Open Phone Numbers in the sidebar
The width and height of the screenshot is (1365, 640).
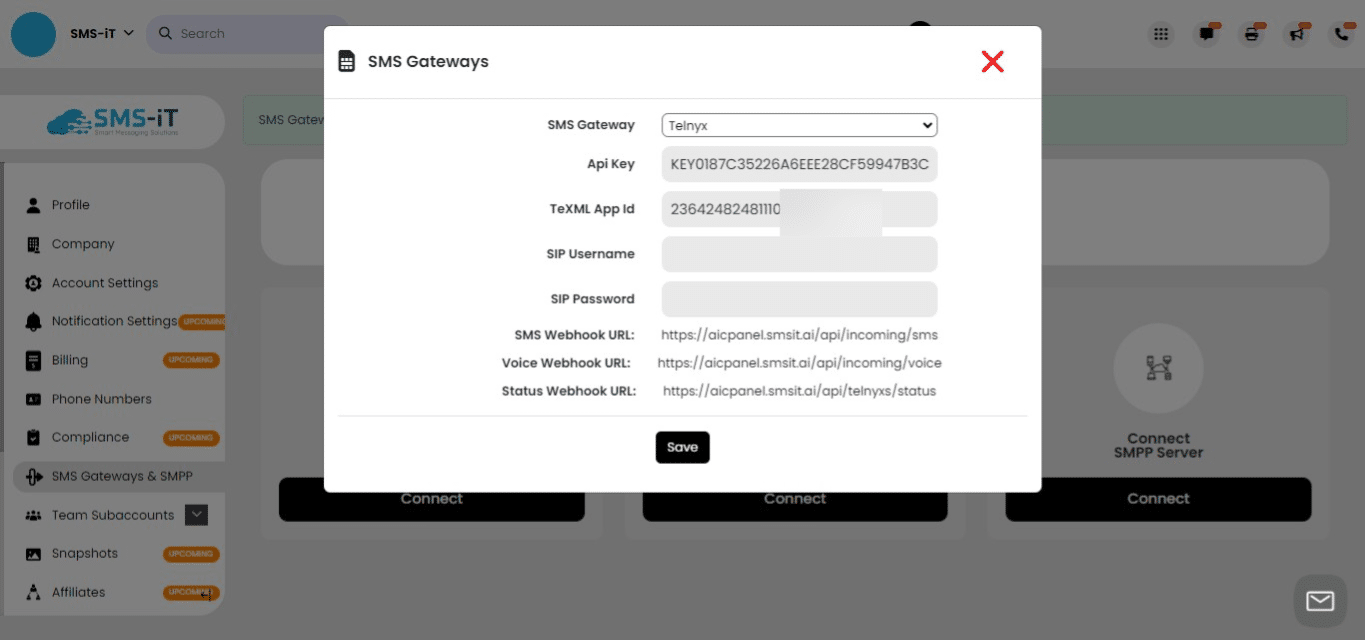(x=101, y=399)
